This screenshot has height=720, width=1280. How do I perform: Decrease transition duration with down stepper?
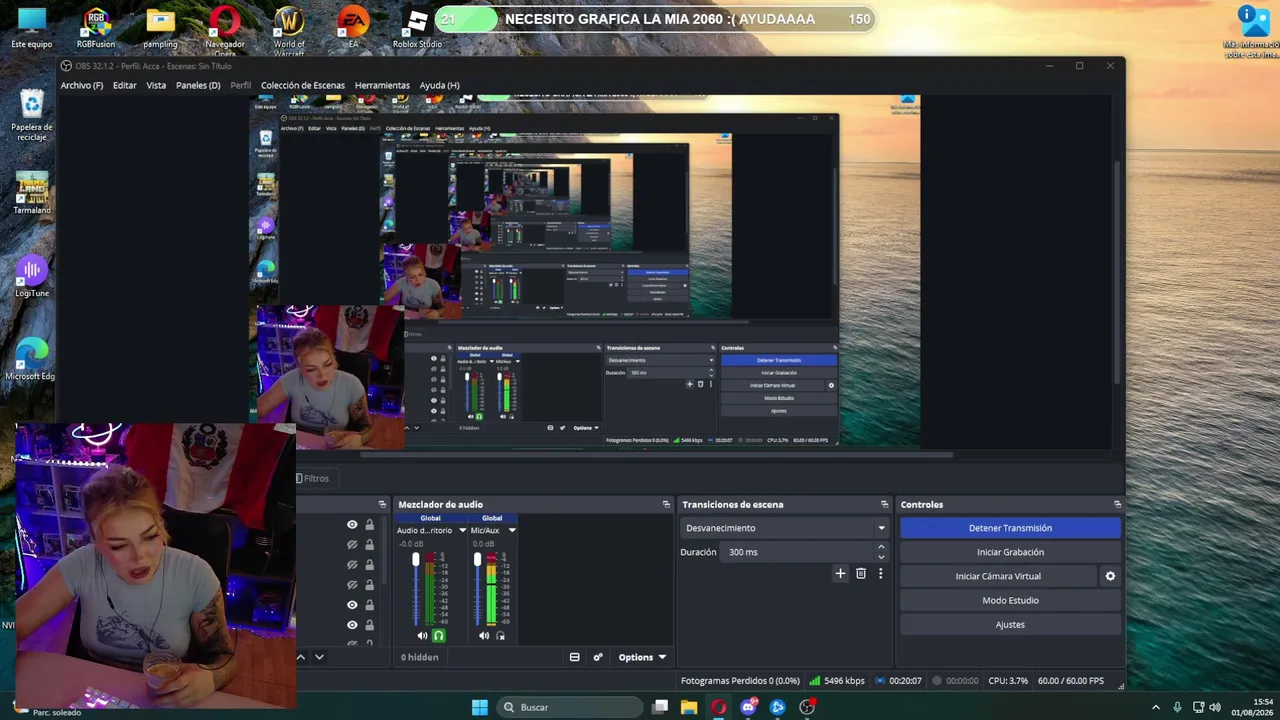click(881, 556)
